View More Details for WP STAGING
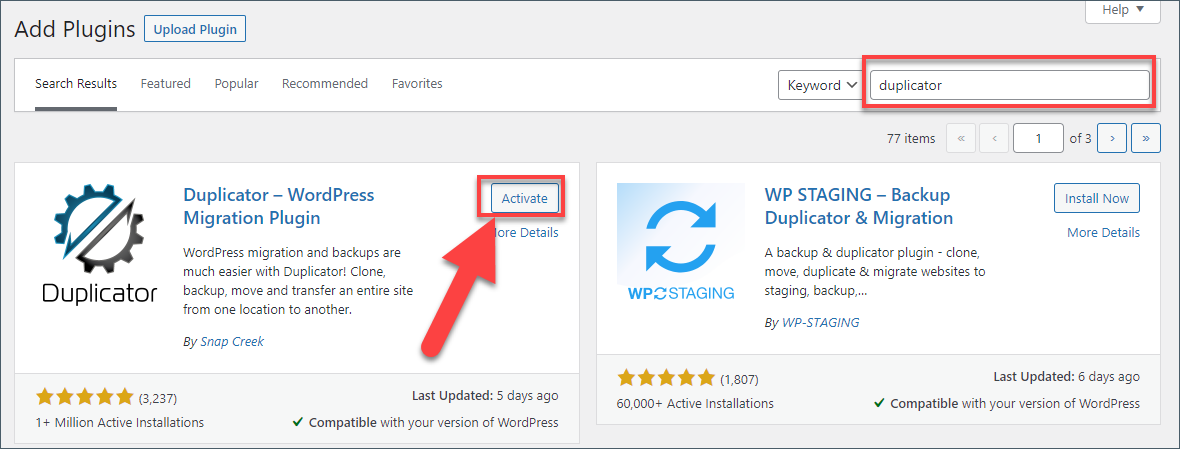Viewport: 1180px width, 449px height. click(1103, 232)
